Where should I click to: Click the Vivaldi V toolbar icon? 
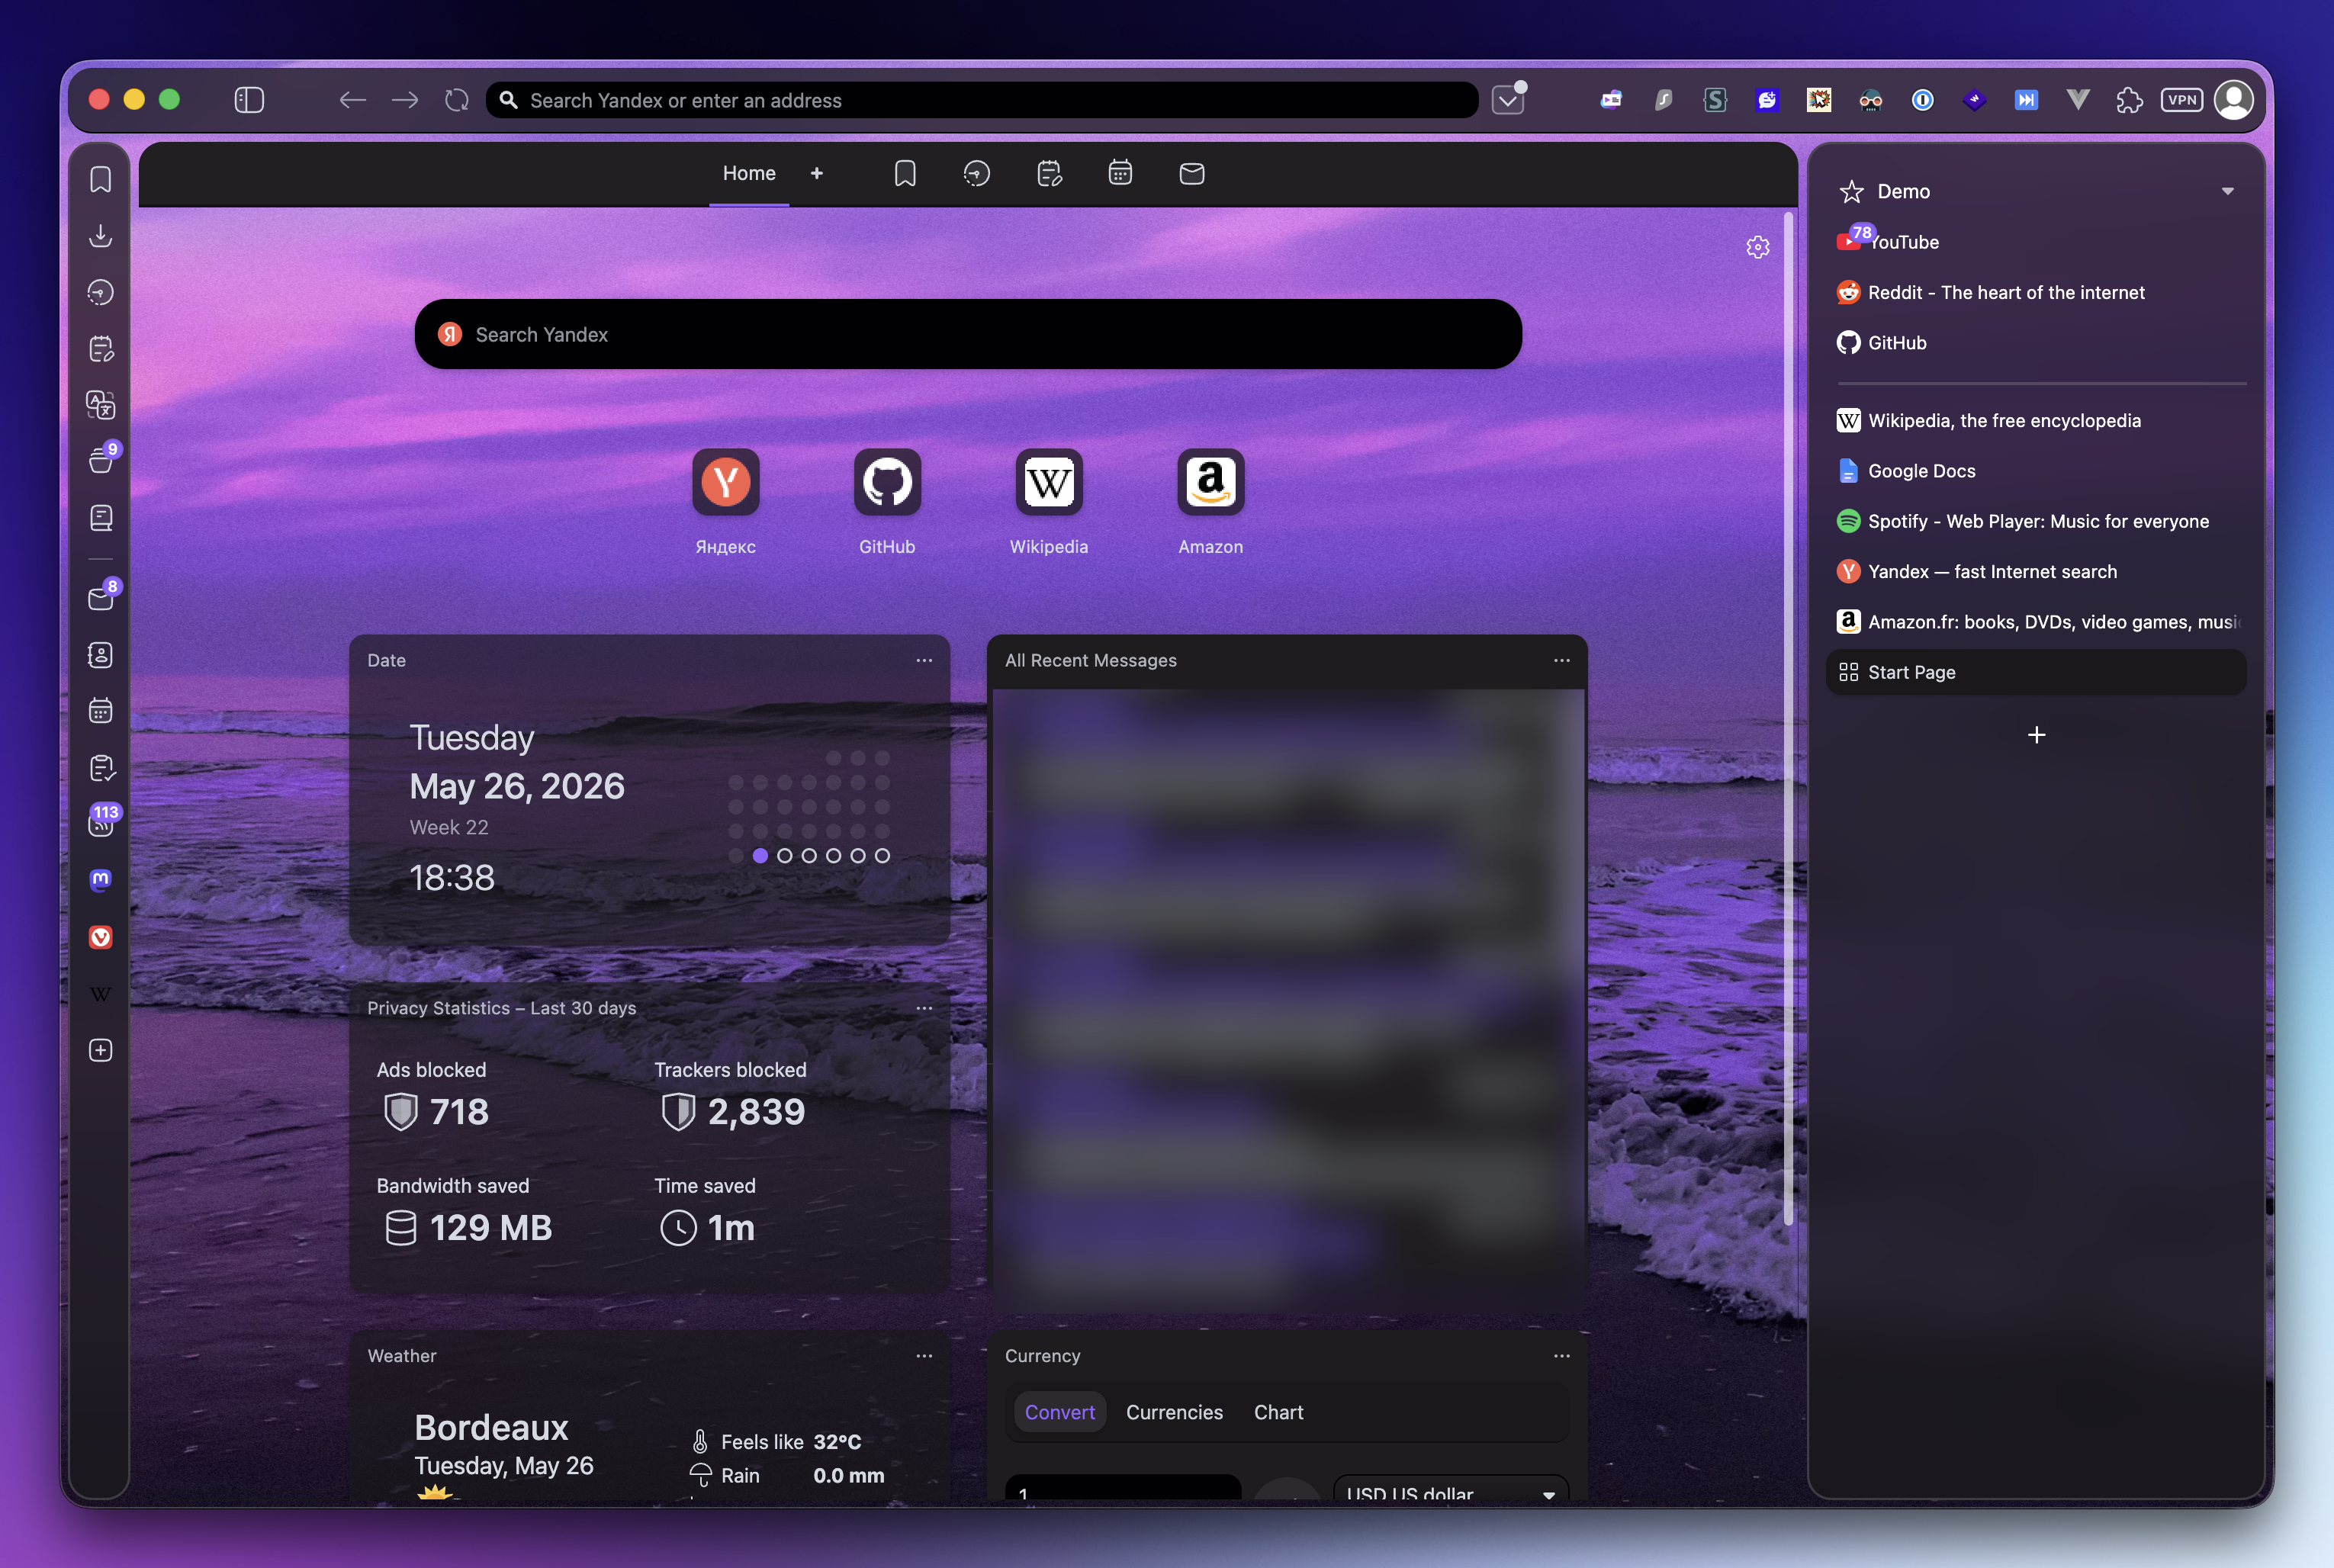[2078, 100]
